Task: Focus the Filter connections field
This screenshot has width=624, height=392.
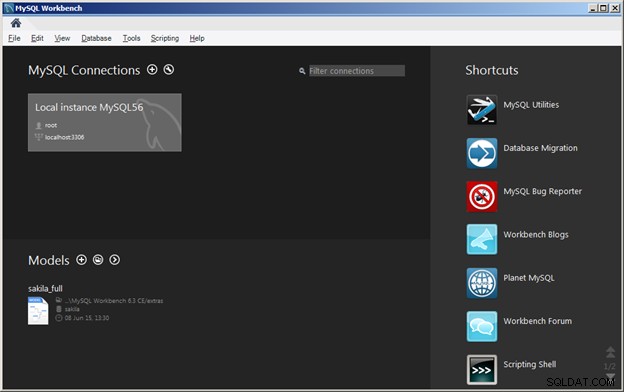Action: 357,71
